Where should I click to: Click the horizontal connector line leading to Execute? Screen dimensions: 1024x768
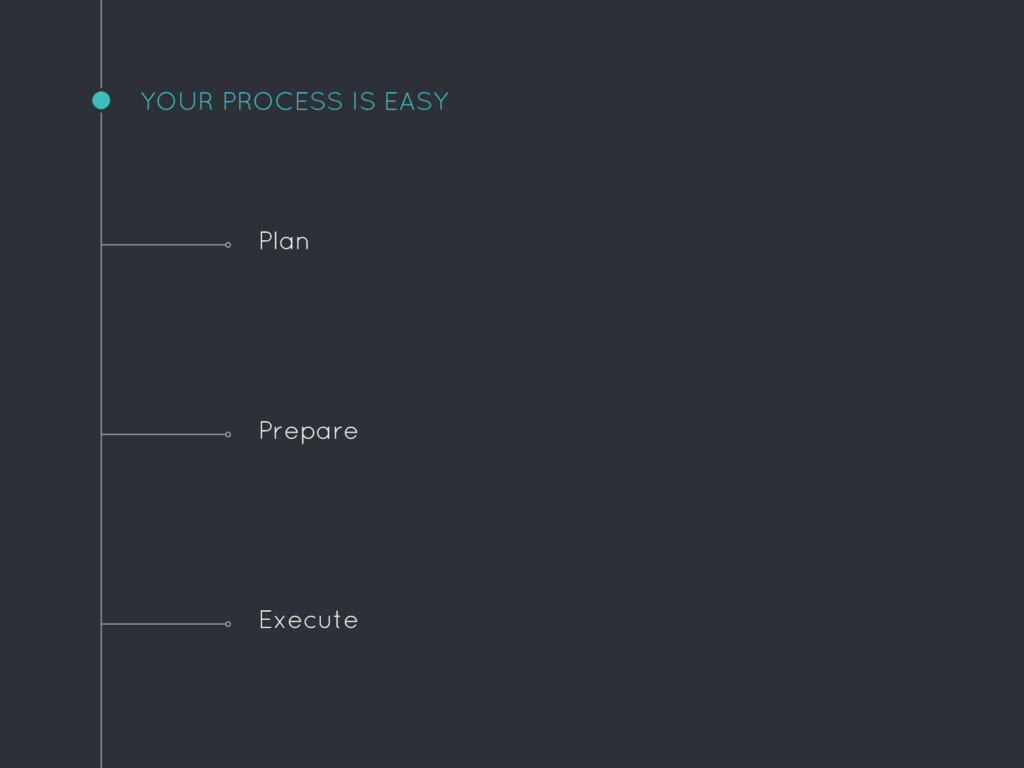(163, 624)
